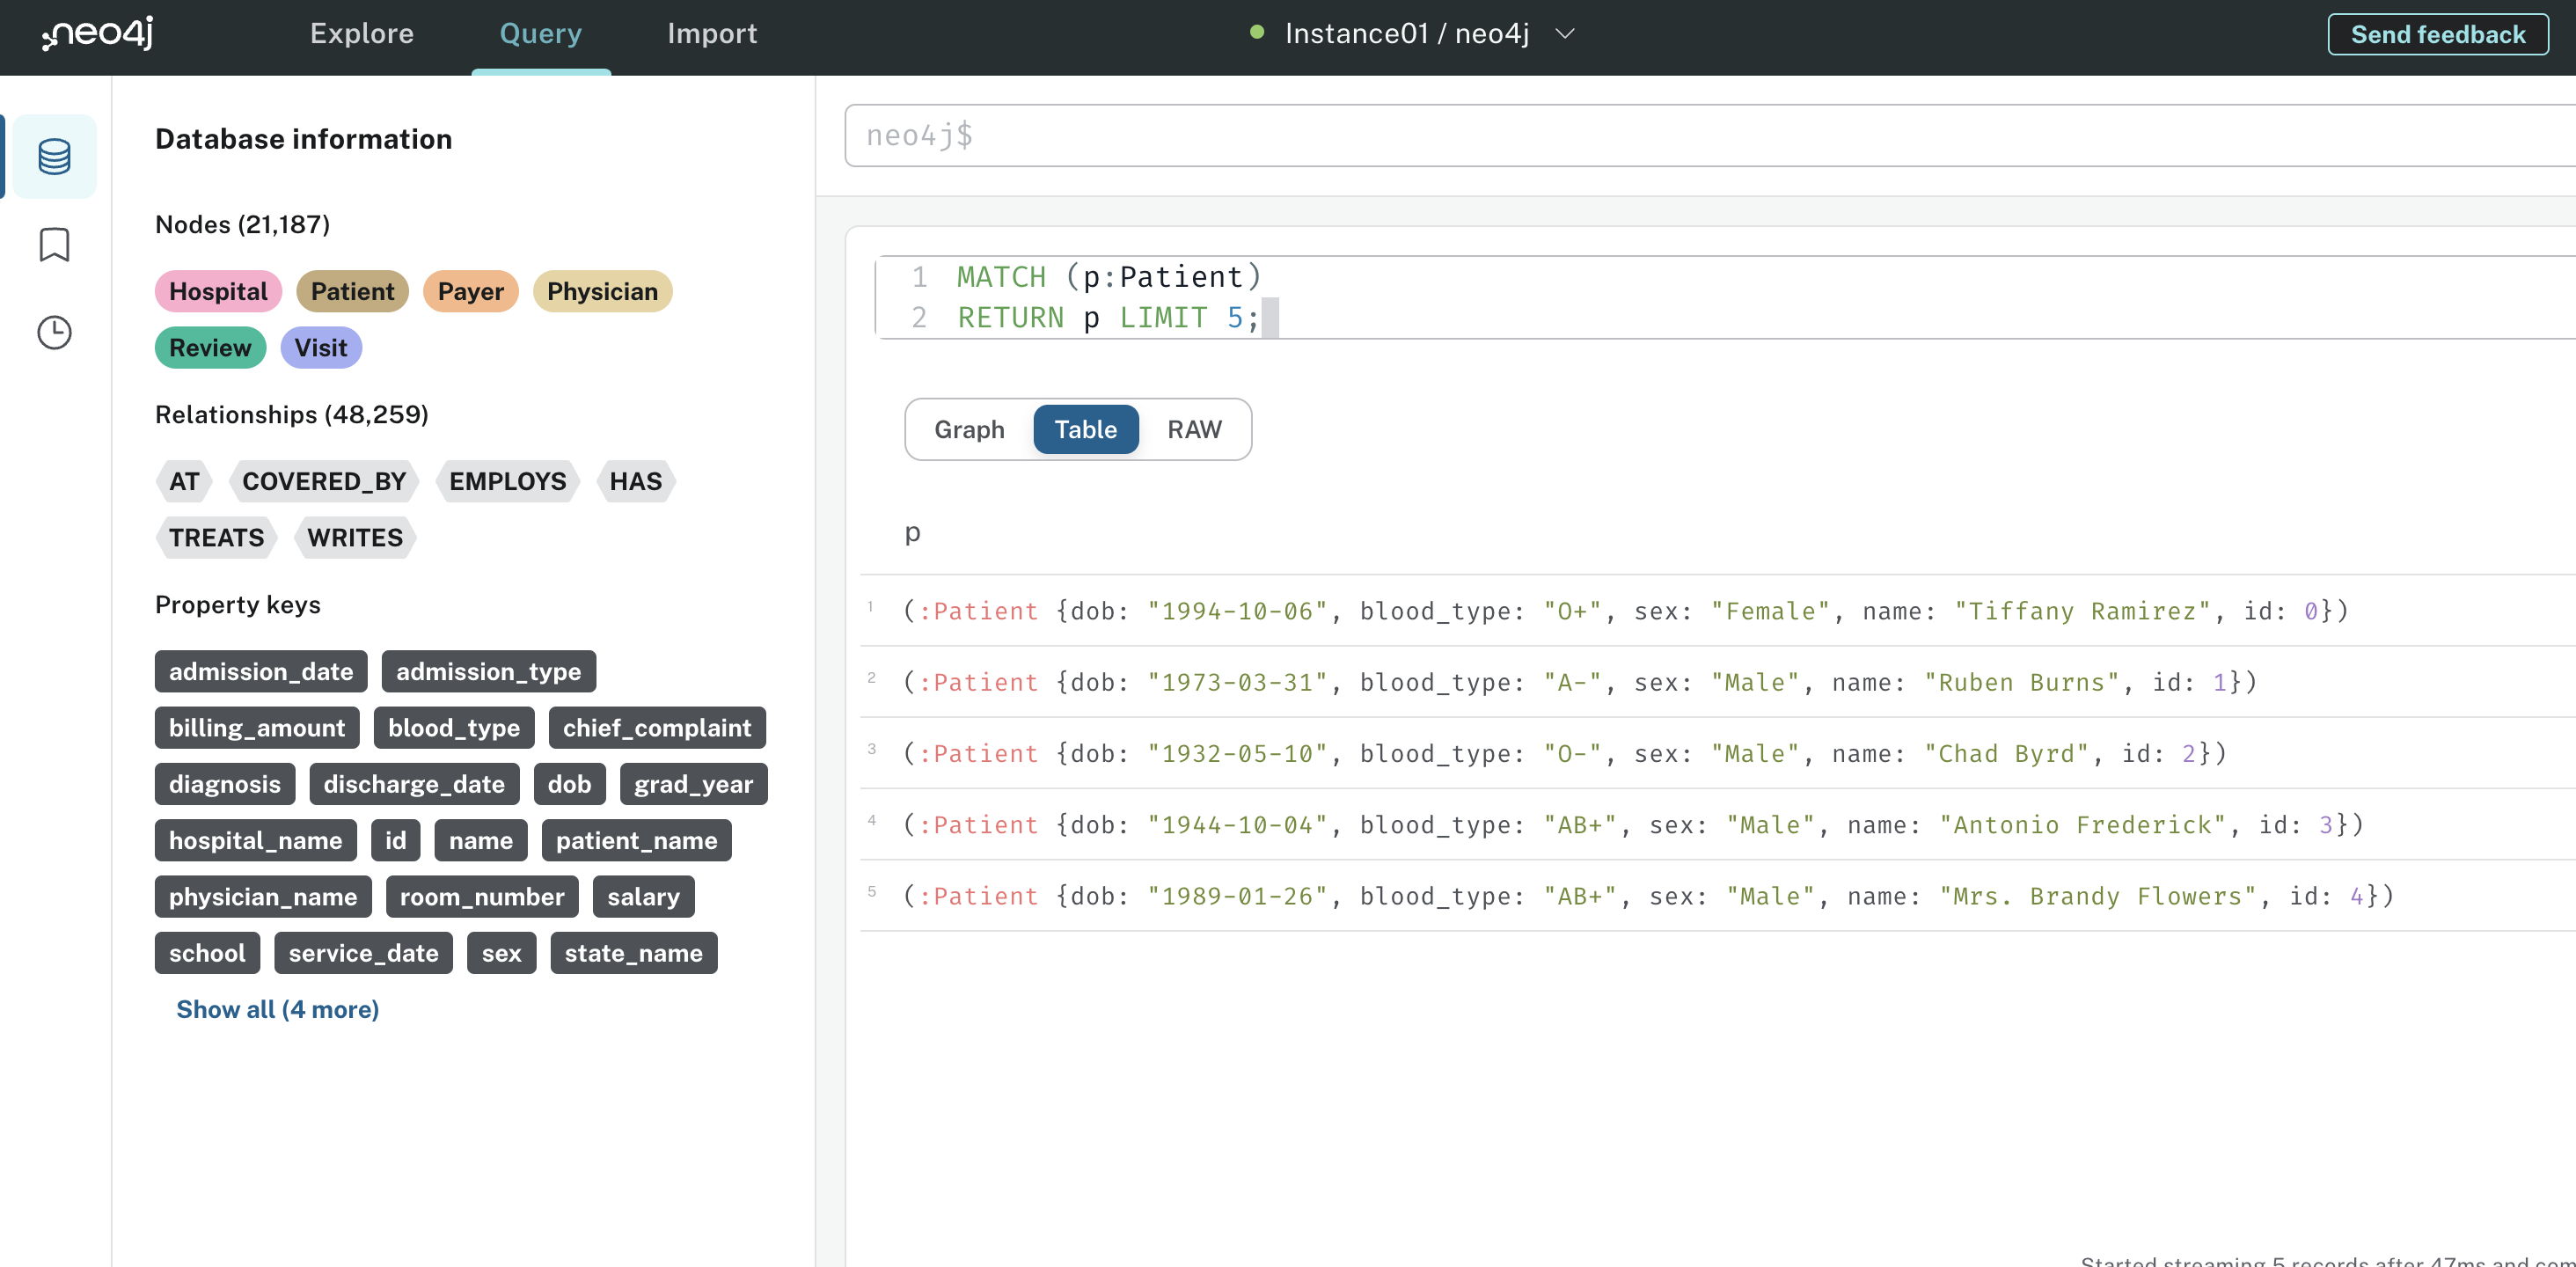Click the TREATS relationship chip

pos(216,537)
